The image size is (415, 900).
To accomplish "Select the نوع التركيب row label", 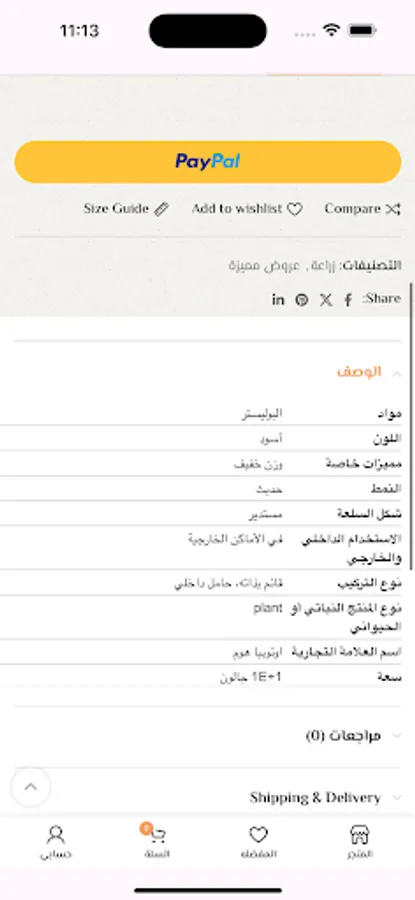I will 369,584.
